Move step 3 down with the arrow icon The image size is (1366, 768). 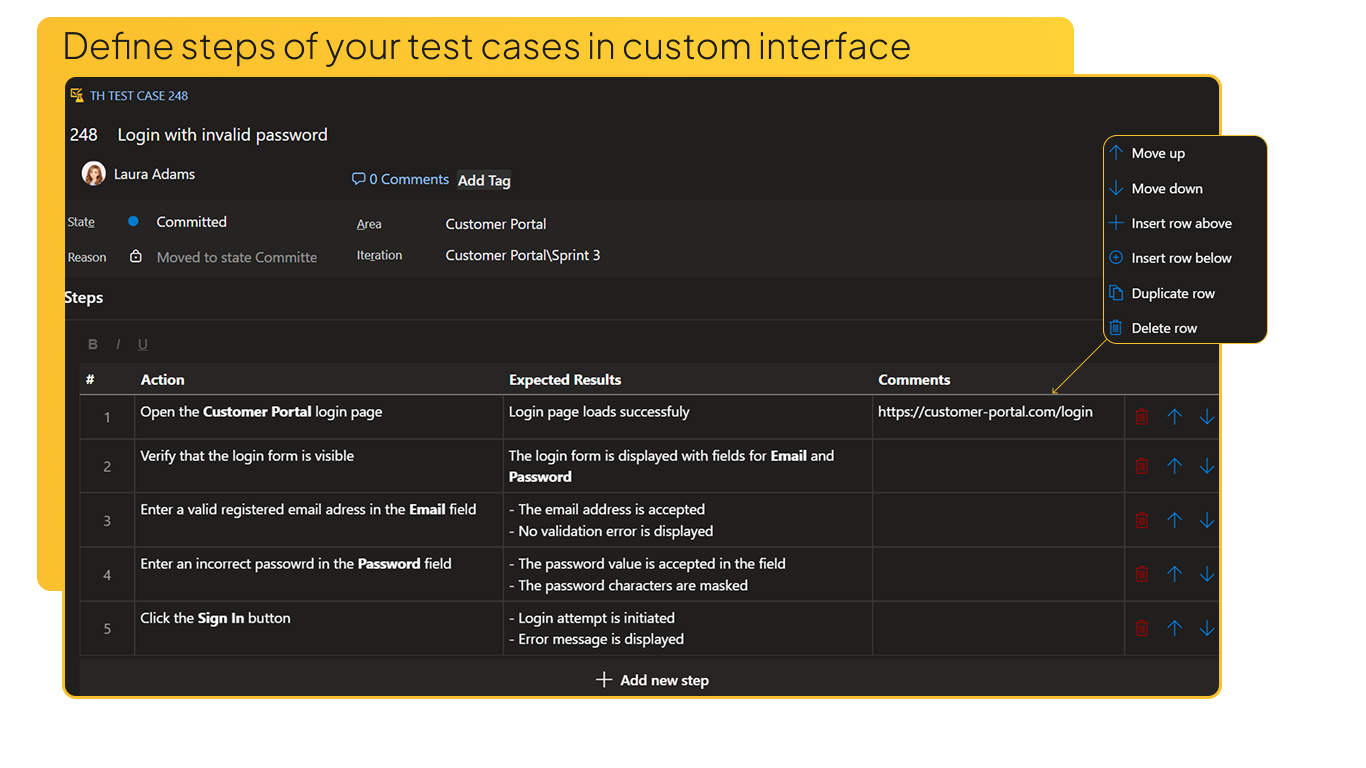pyautogui.click(x=1207, y=519)
